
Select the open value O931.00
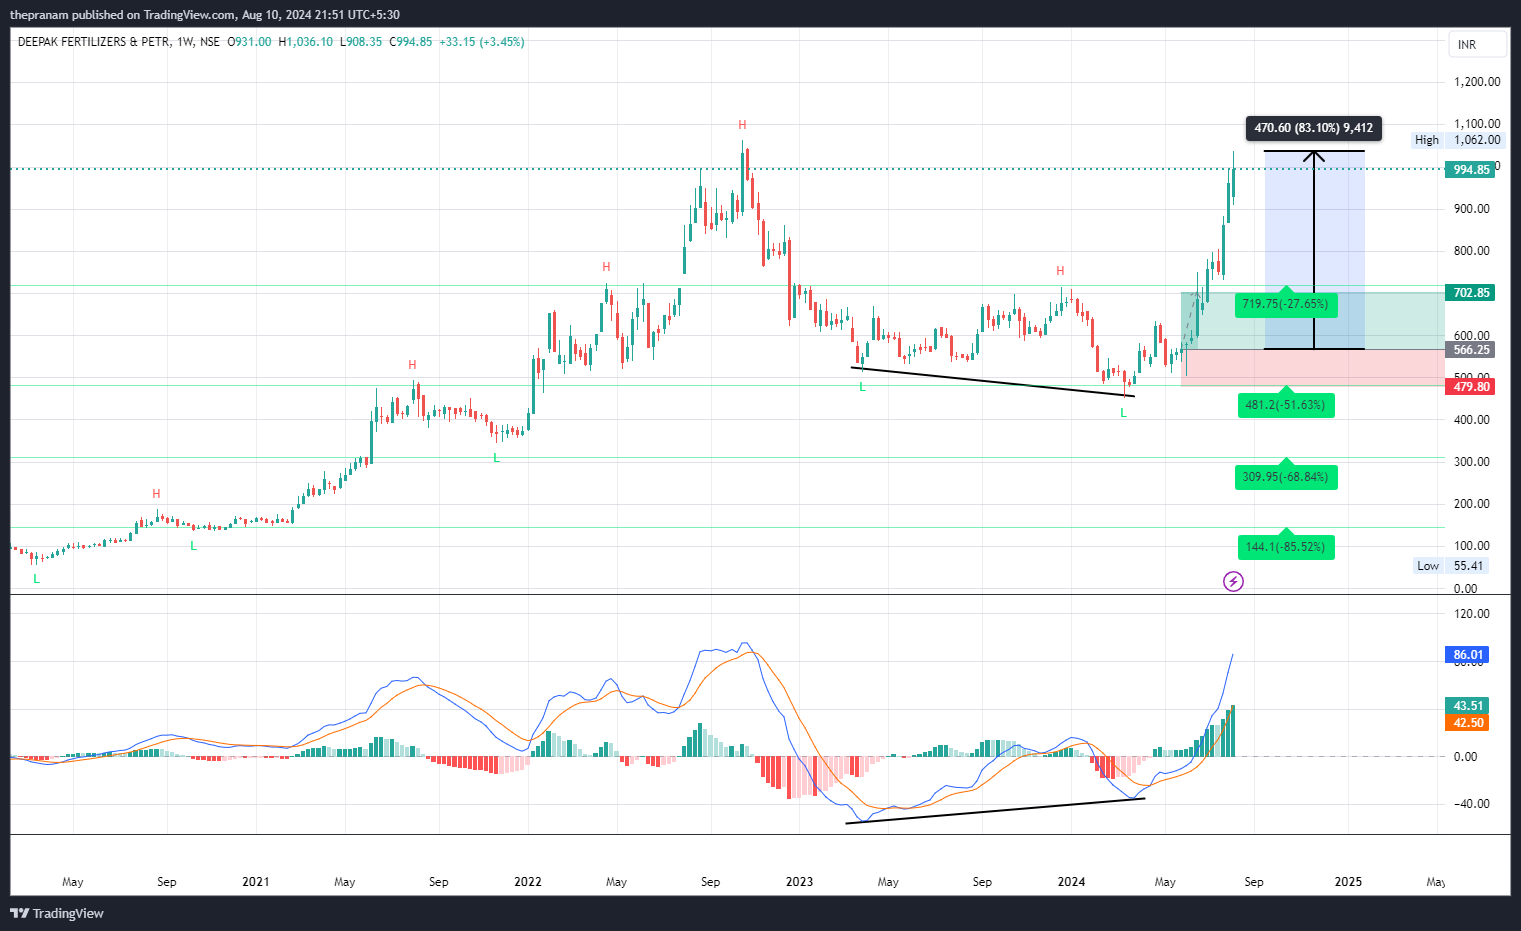(250, 42)
